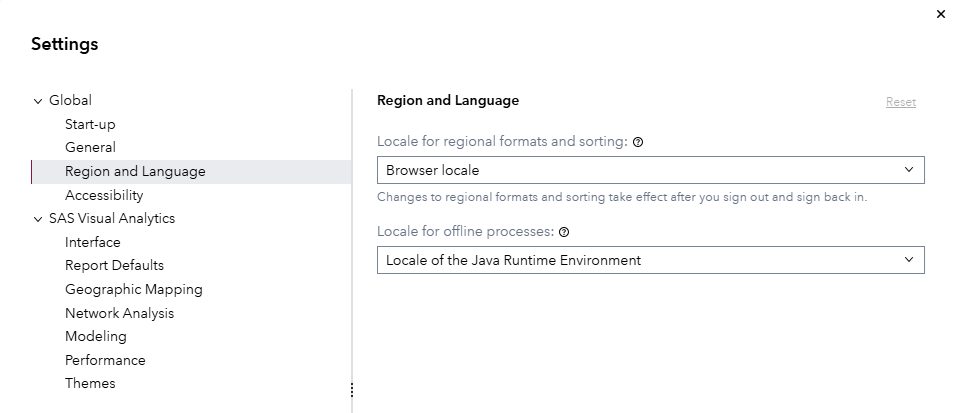Open Modeling settings
Screen dimensions: 955x413
pyautogui.click(x=96, y=336)
